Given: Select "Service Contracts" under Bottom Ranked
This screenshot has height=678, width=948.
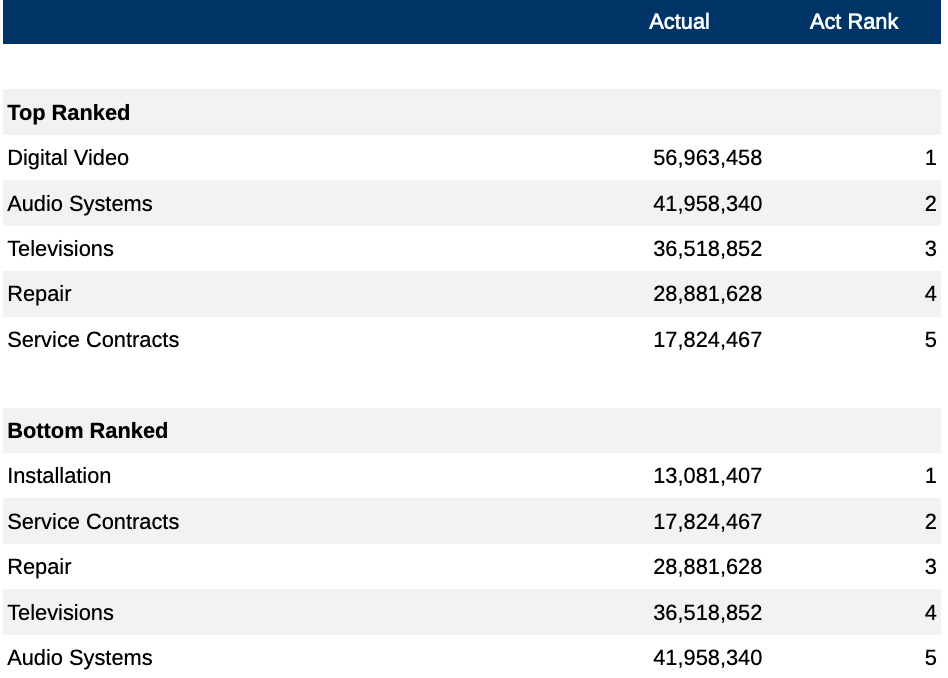Looking at the screenshot, I should pos(93,522).
